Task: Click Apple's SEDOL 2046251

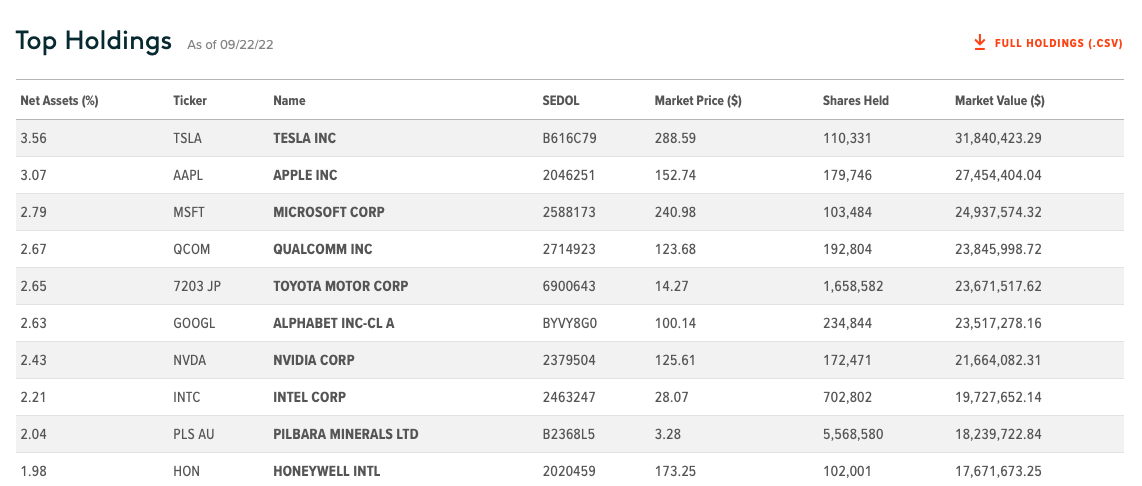Action: click(x=569, y=175)
